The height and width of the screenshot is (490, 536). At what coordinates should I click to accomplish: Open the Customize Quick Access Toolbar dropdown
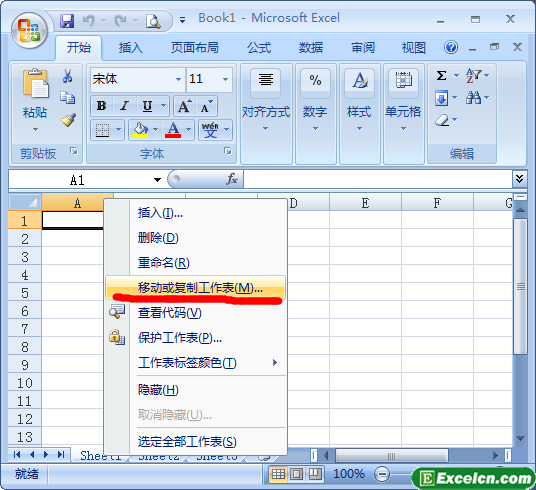point(183,21)
